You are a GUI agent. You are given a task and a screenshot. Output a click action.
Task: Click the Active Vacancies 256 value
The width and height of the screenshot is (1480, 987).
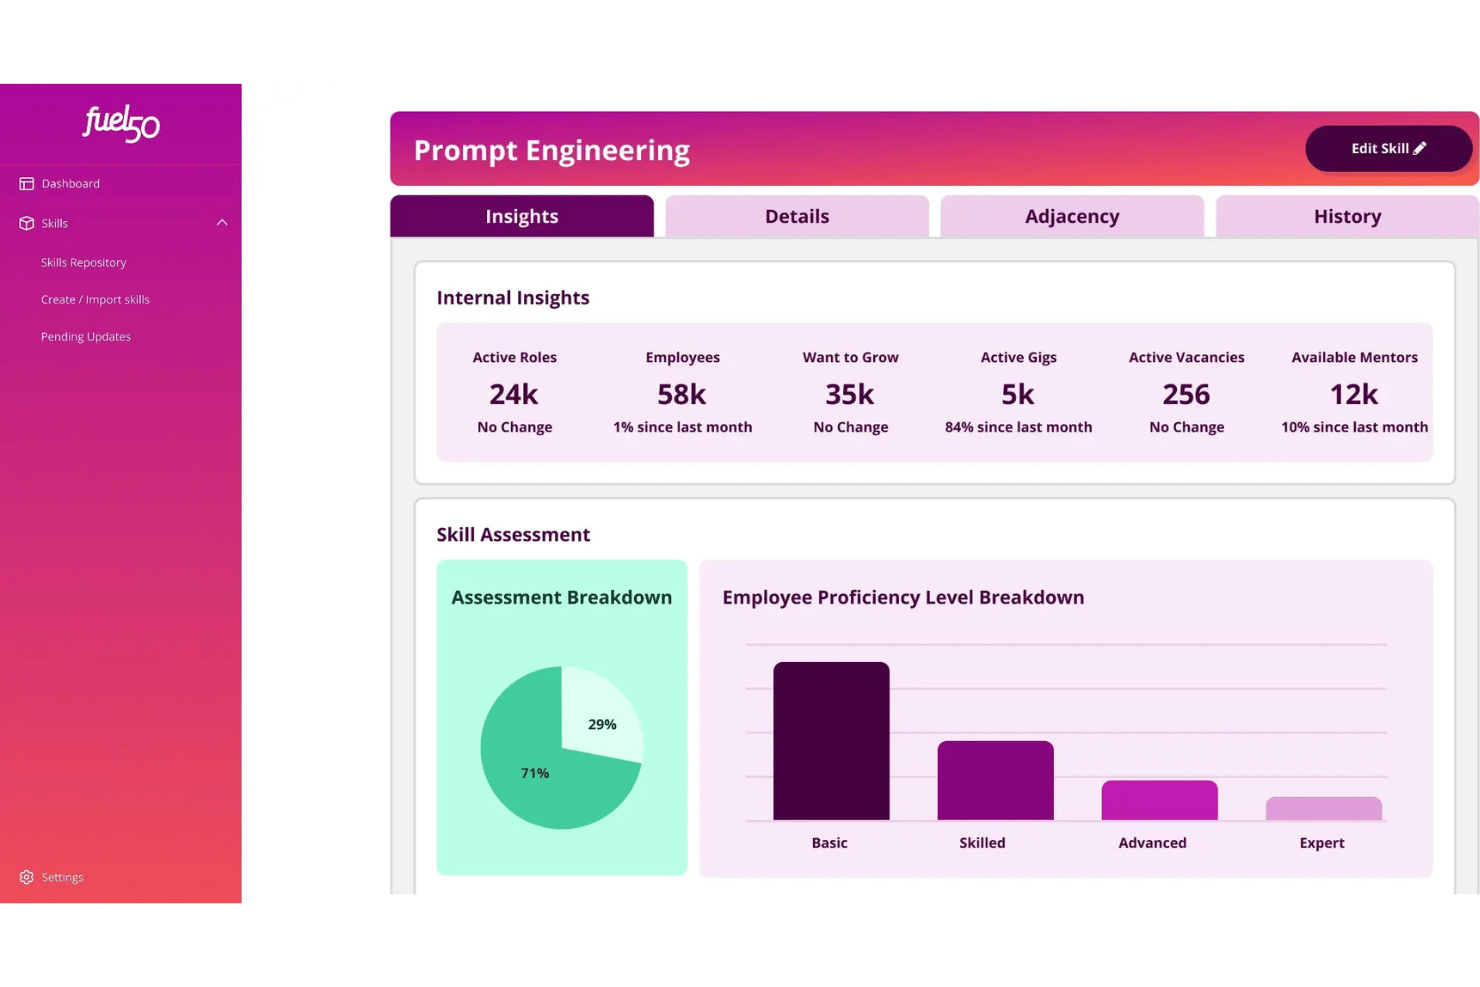pos(1186,394)
